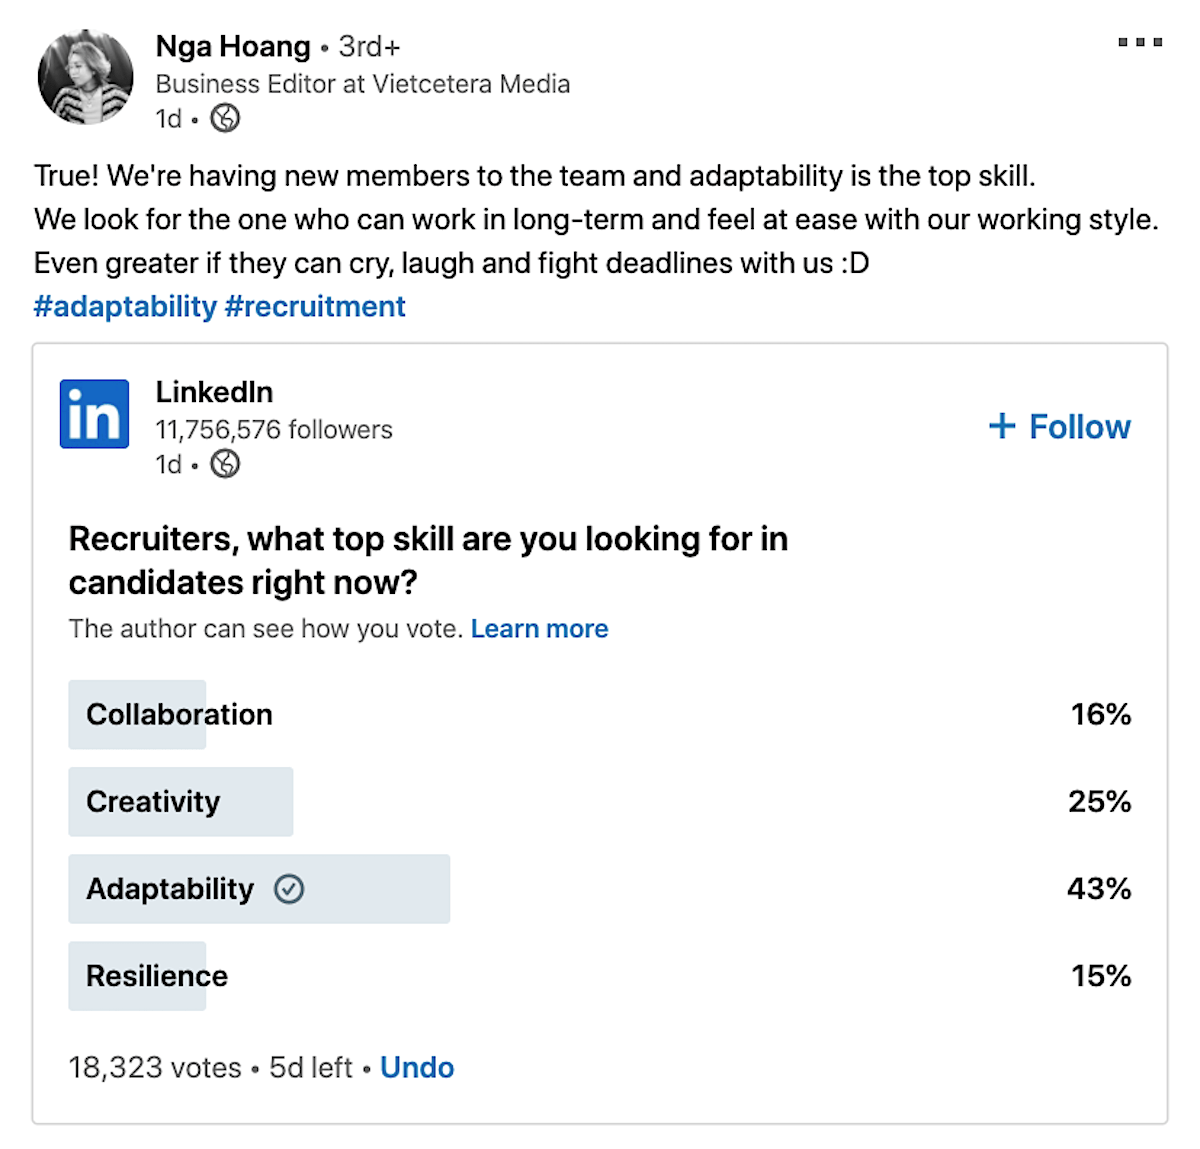This screenshot has width=1200, height=1149.
Task: Select the Resilience poll option
Action: tap(600, 975)
